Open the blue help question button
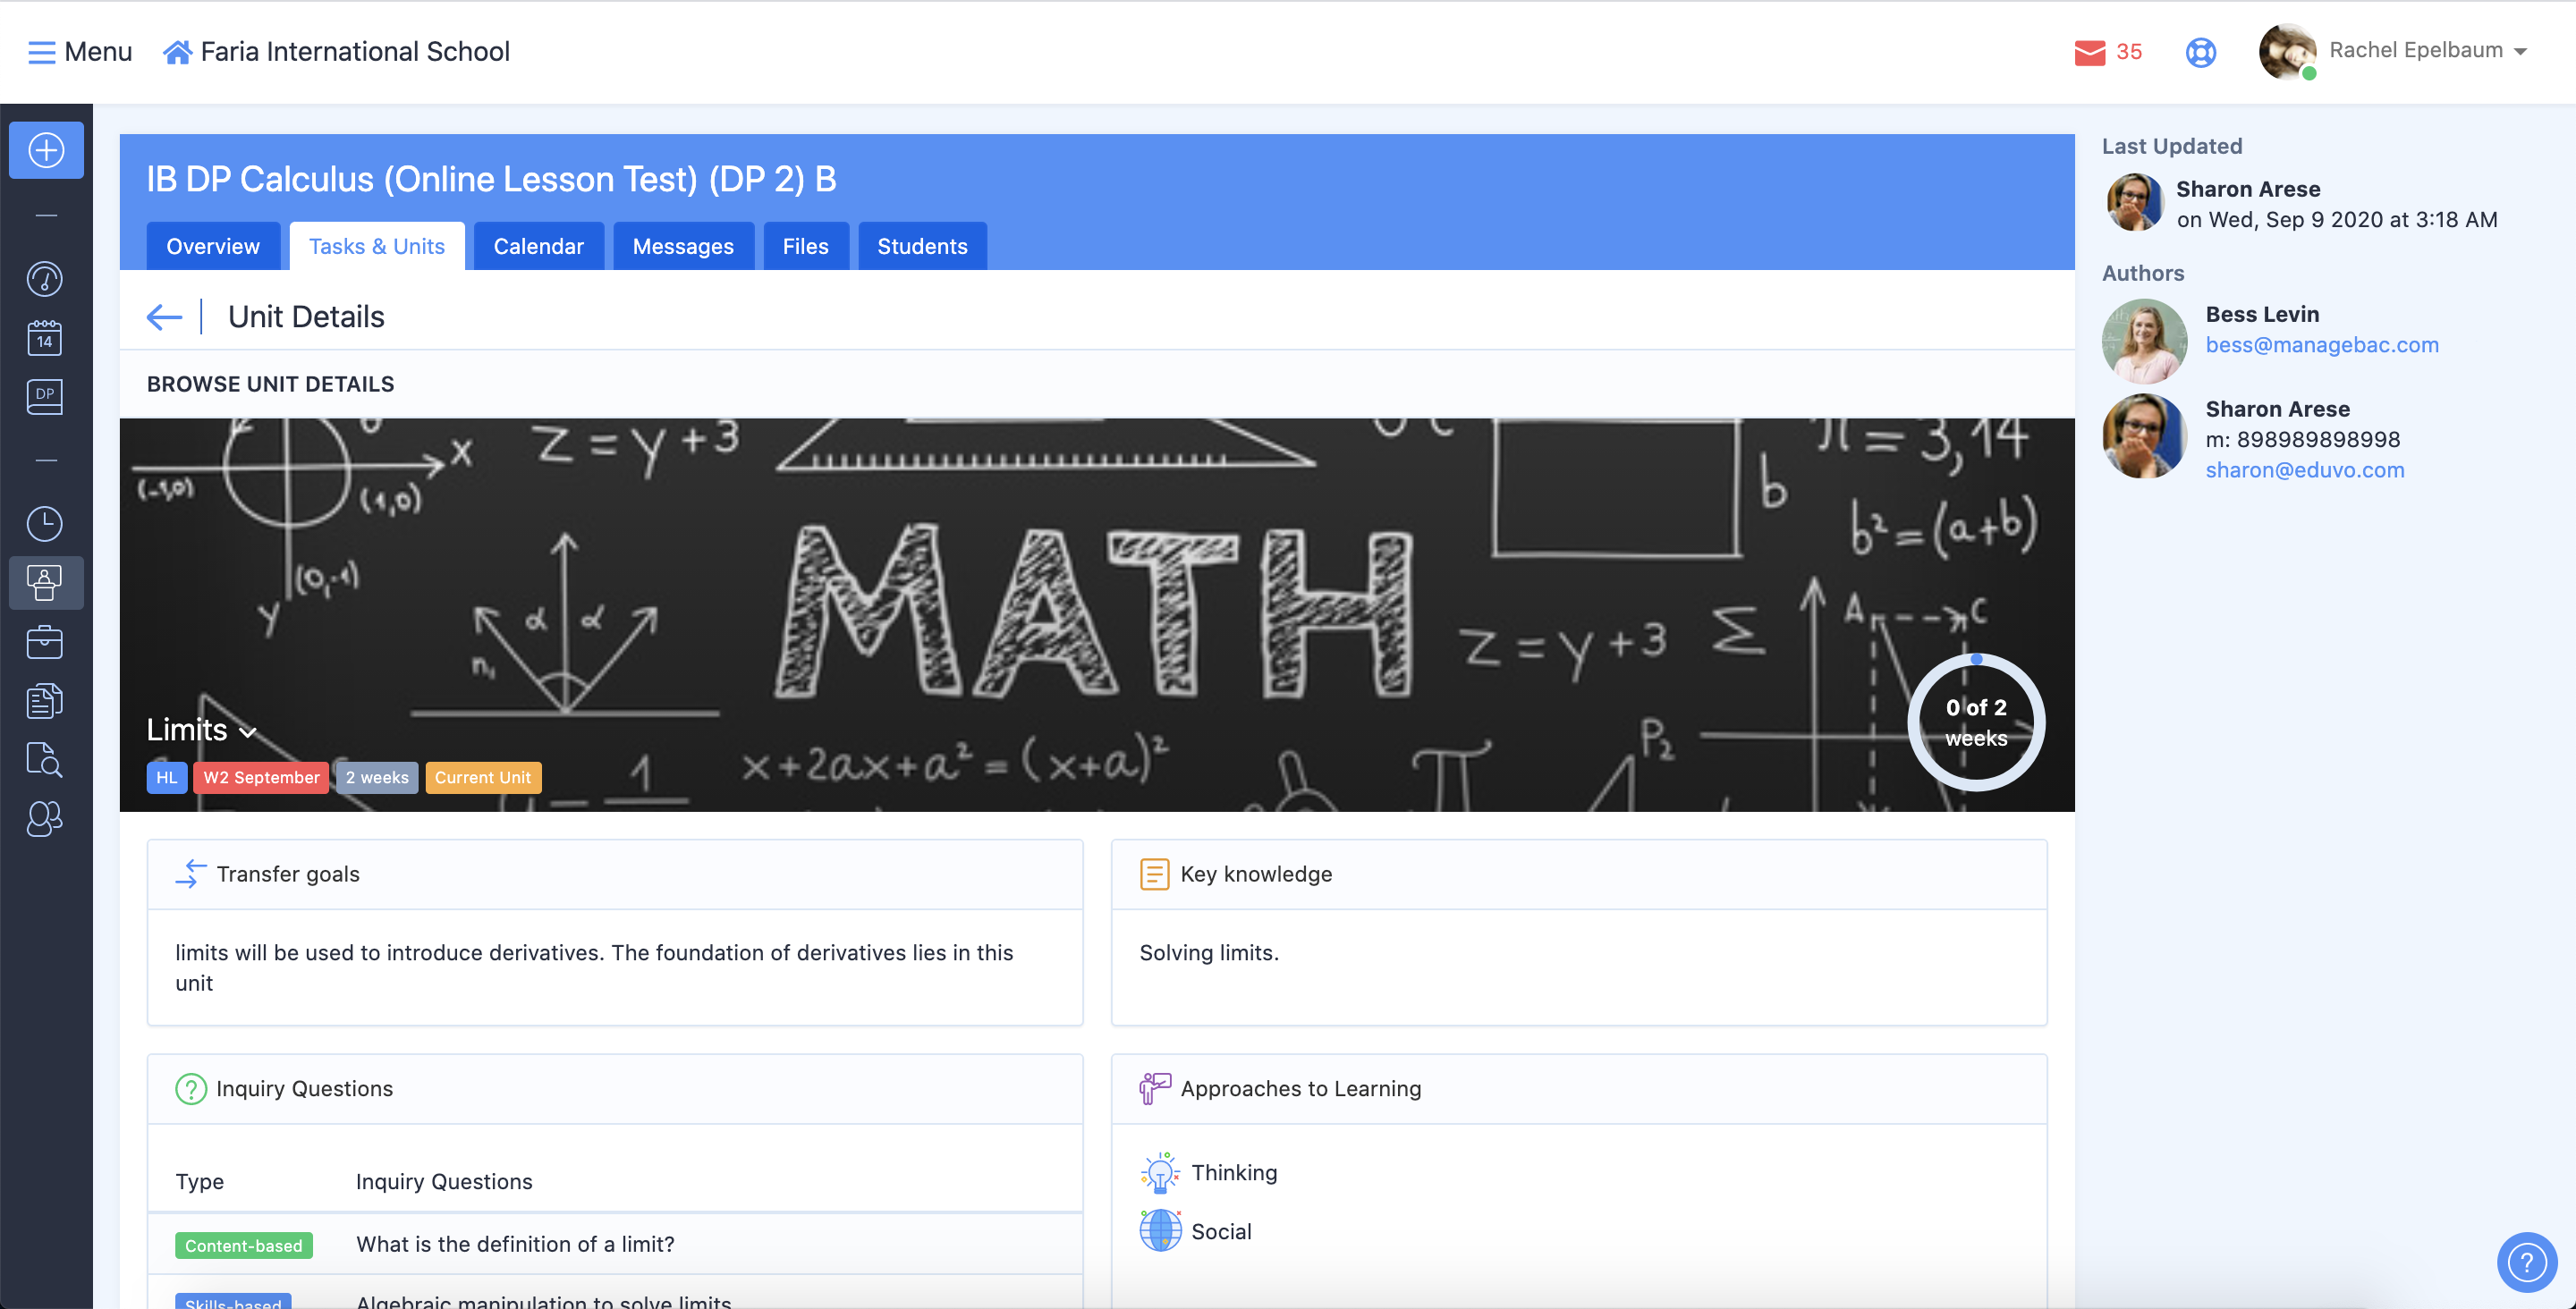Viewport: 2576px width, 1309px height. point(2526,1262)
